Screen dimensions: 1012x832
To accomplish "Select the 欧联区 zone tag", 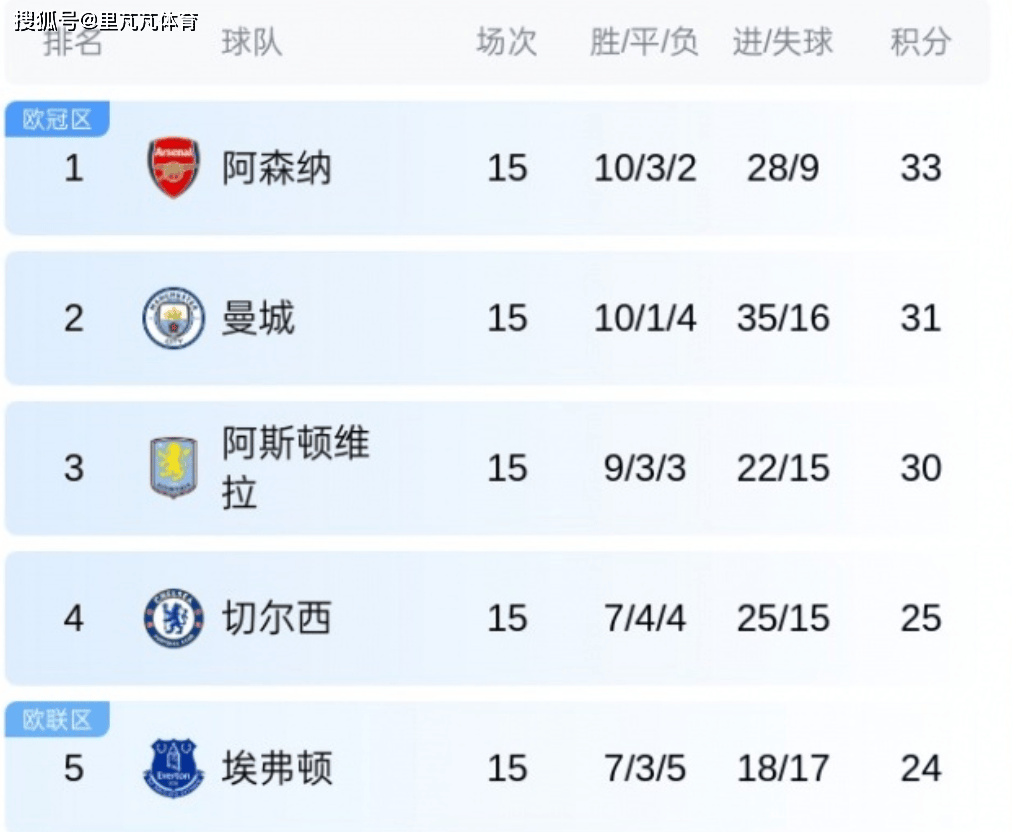I will (57, 720).
